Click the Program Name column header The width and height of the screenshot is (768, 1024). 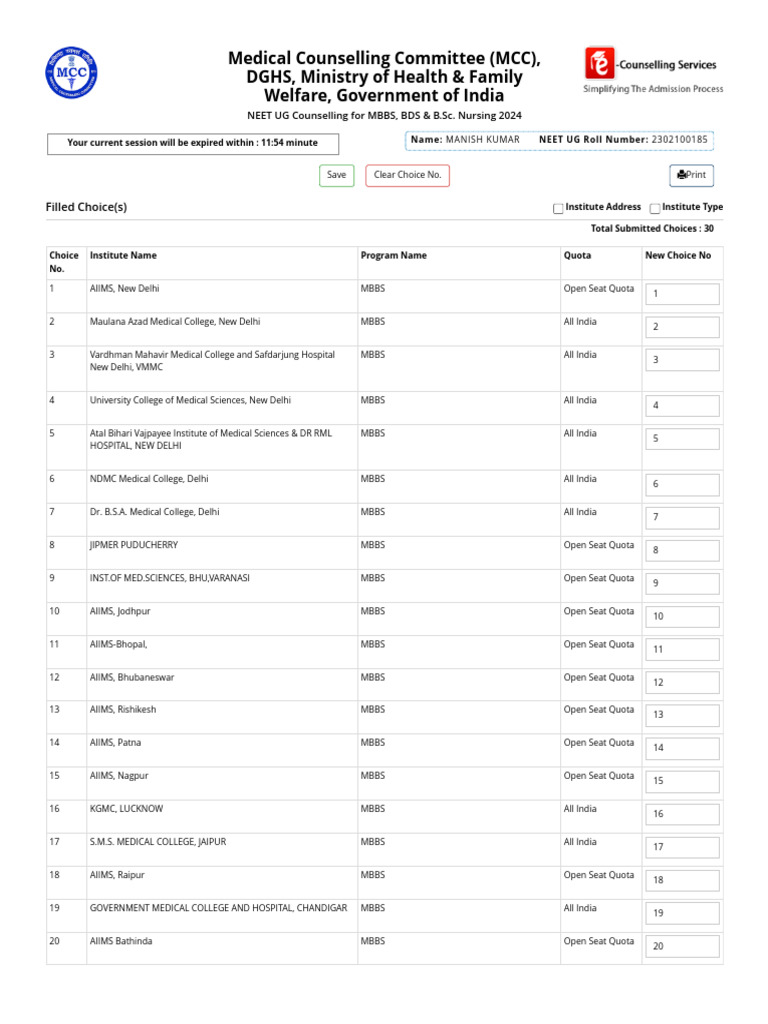tap(393, 256)
